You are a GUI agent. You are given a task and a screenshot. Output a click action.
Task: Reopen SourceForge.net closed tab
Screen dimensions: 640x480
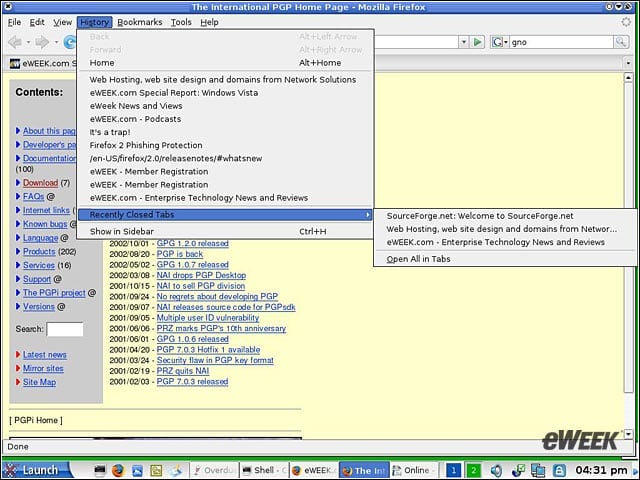pyautogui.click(x=505, y=216)
